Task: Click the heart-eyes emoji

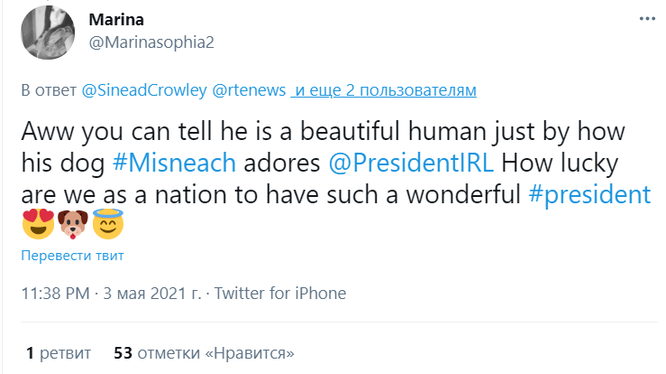Action: point(38,224)
